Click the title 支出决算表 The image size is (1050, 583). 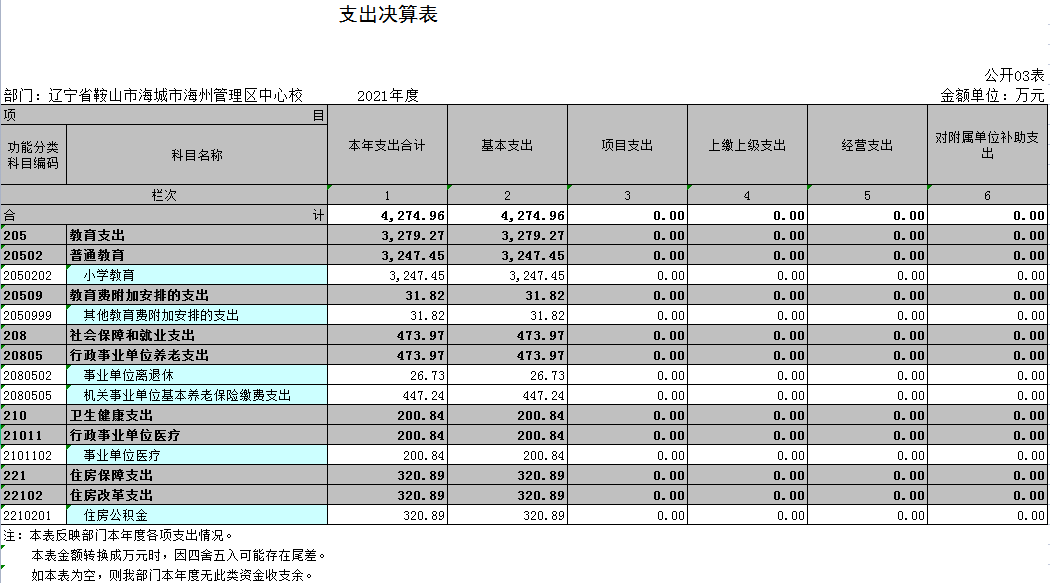coord(388,15)
